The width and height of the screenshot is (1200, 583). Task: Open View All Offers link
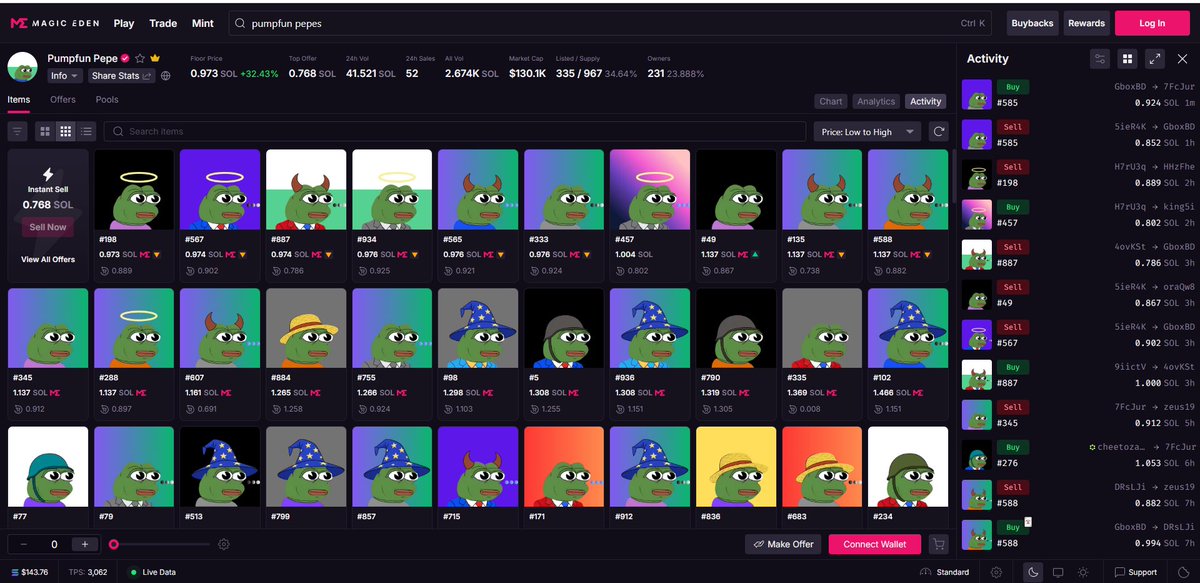click(x=48, y=259)
